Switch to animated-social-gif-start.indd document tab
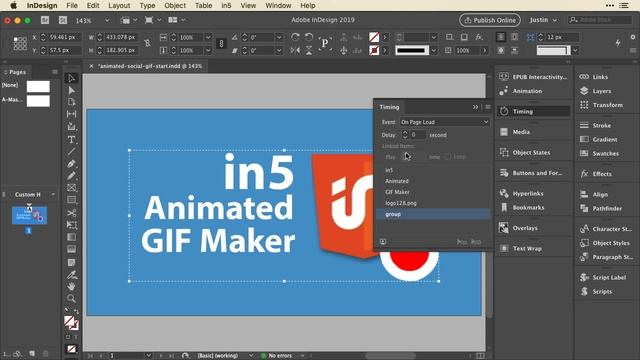Image resolution: width=640 pixels, height=360 pixels. 150,66
